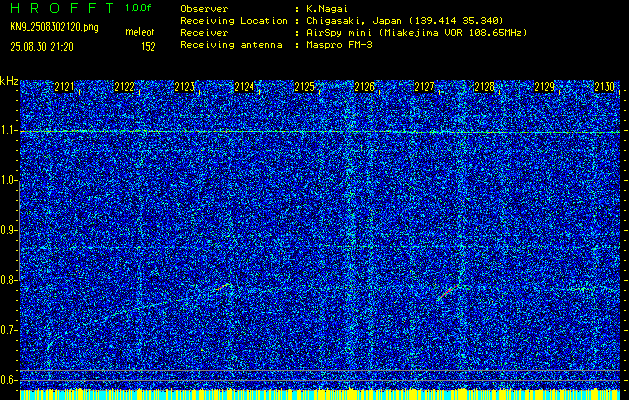
Task: Click the 2127 time marker
Action: click(x=424, y=87)
